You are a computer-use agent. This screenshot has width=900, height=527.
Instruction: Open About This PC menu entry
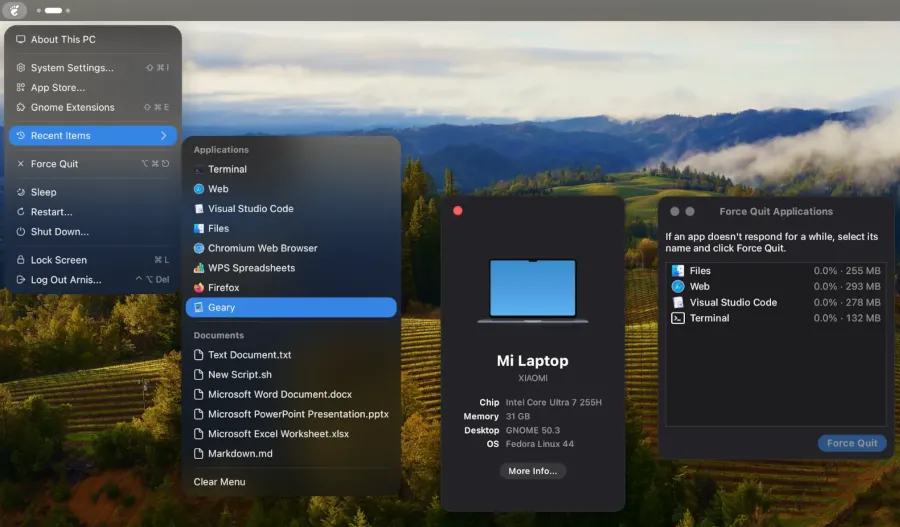93,39
